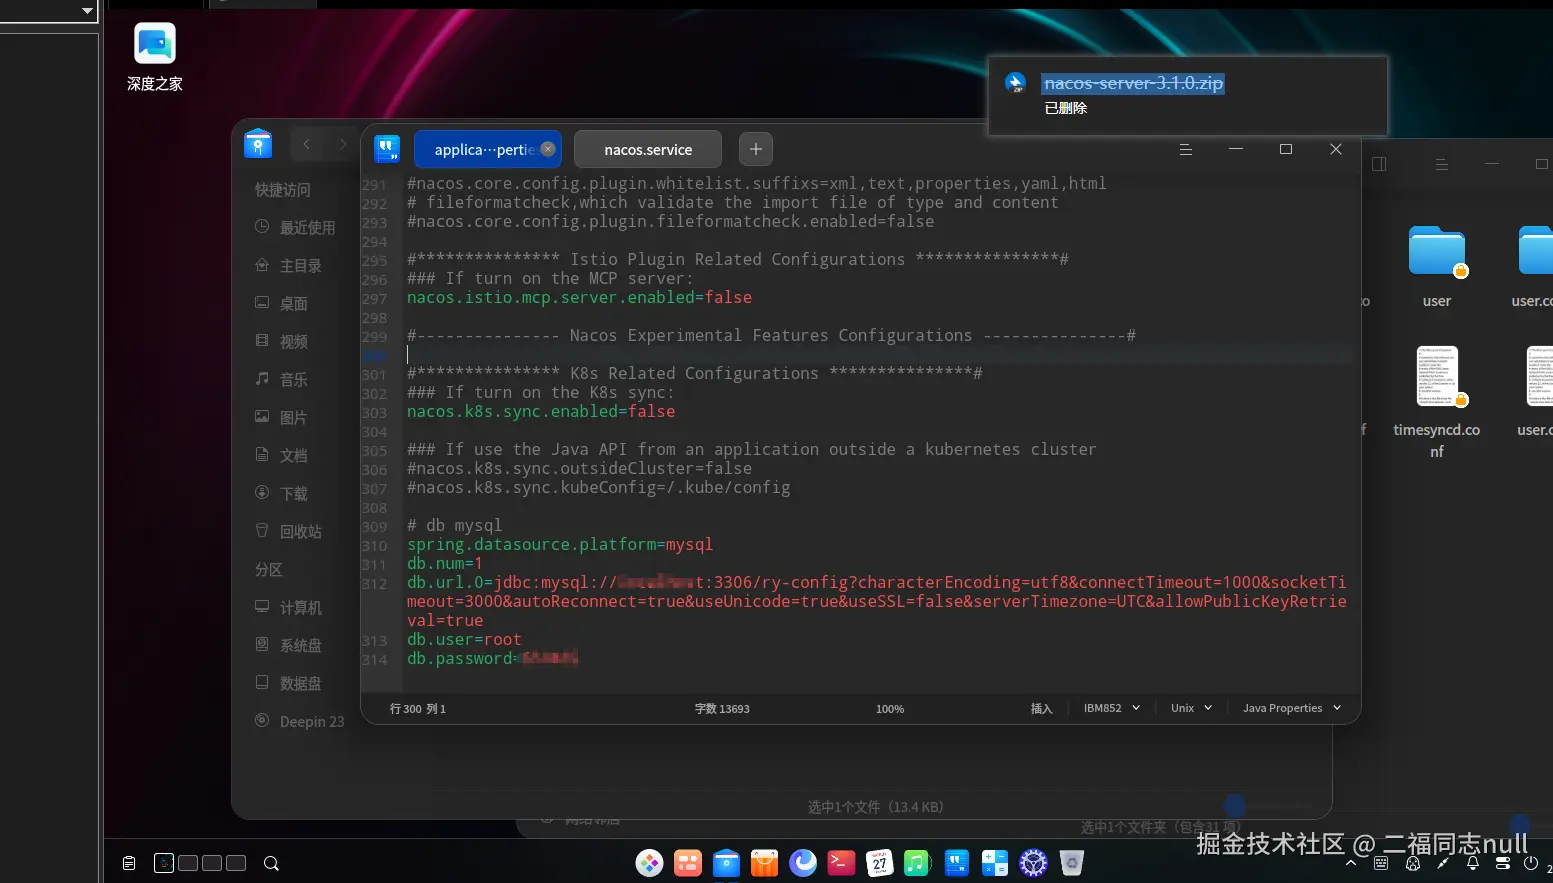Open the file manager from the dock
Image resolution: width=1553 pixels, height=883 pixels.
726,863
